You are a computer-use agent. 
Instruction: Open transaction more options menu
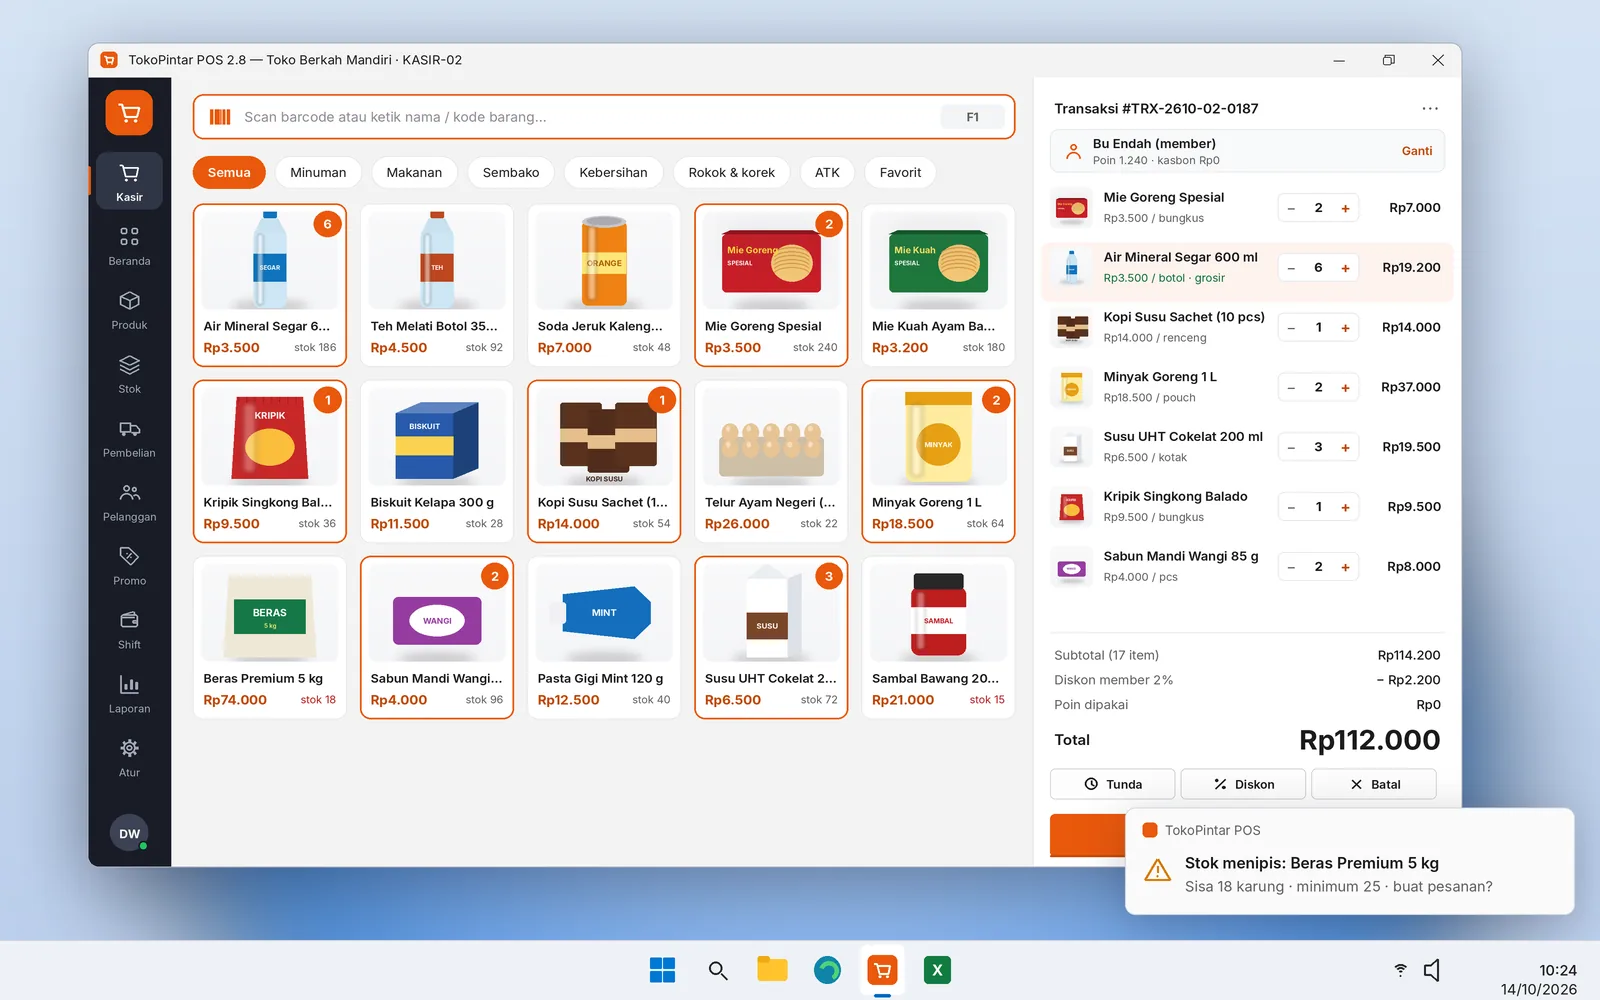[x=1430, y=108]
